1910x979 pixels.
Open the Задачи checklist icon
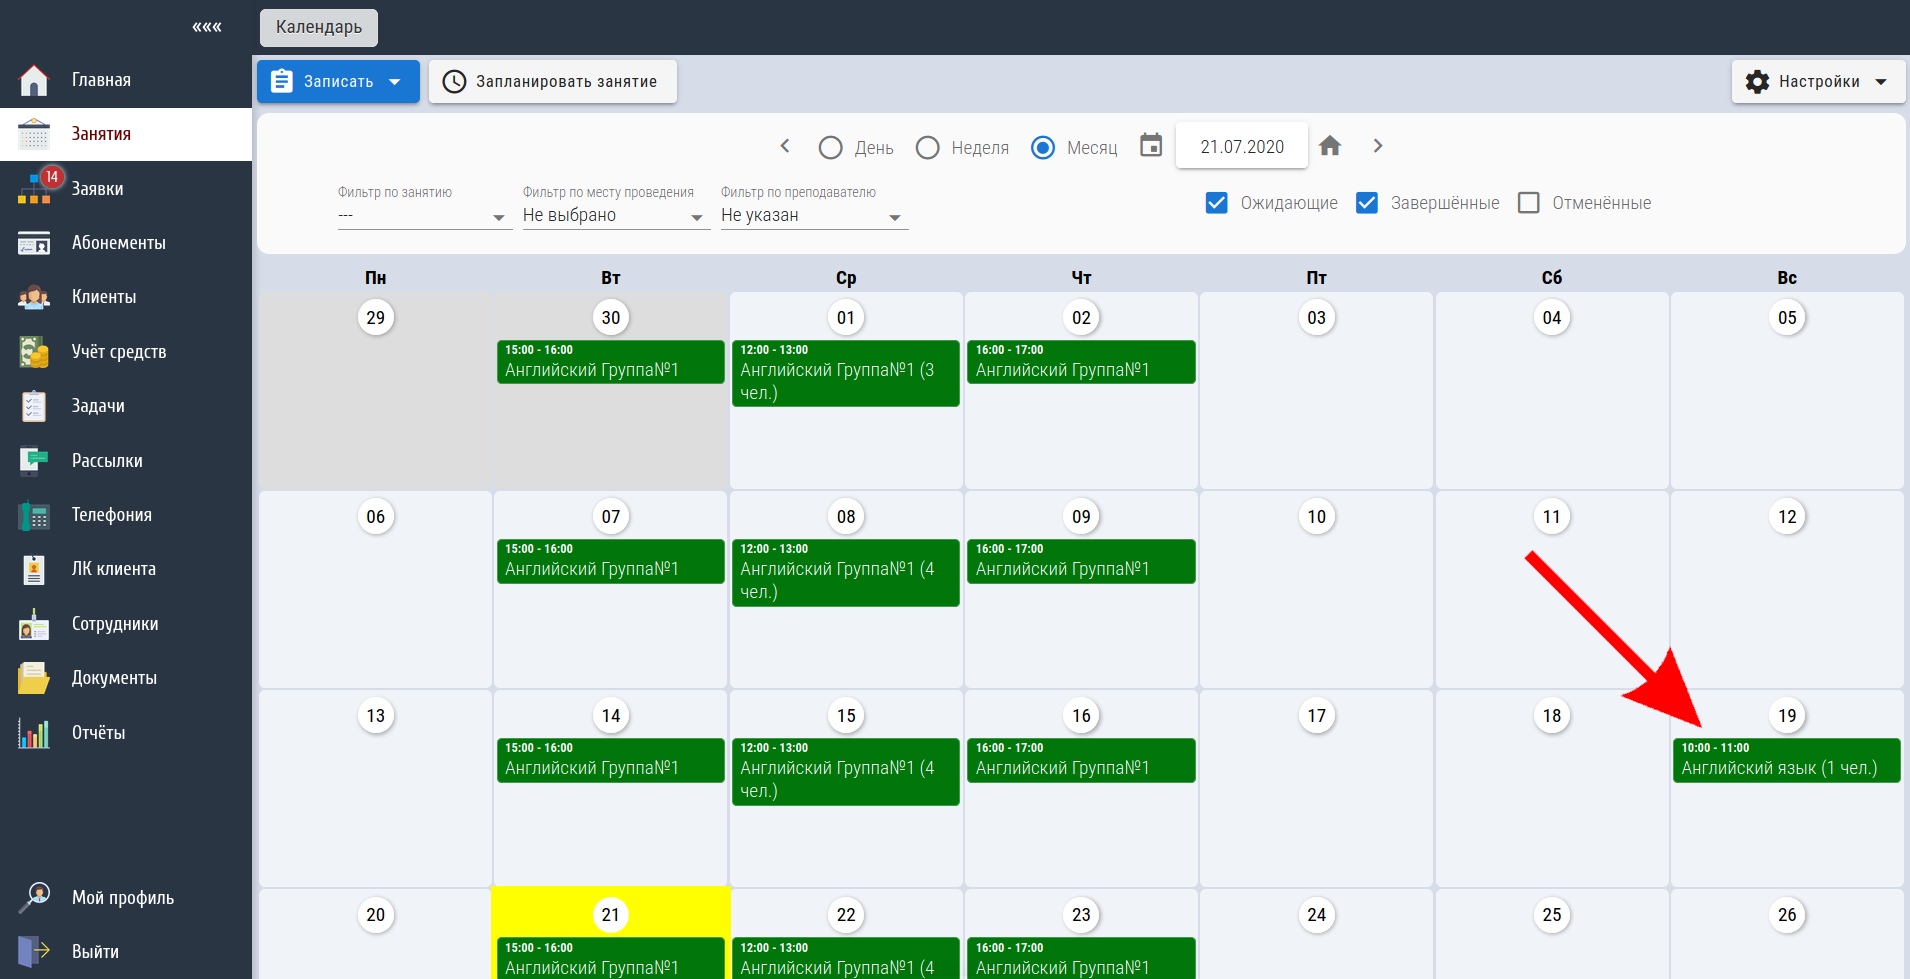click(x=34, y=406)
